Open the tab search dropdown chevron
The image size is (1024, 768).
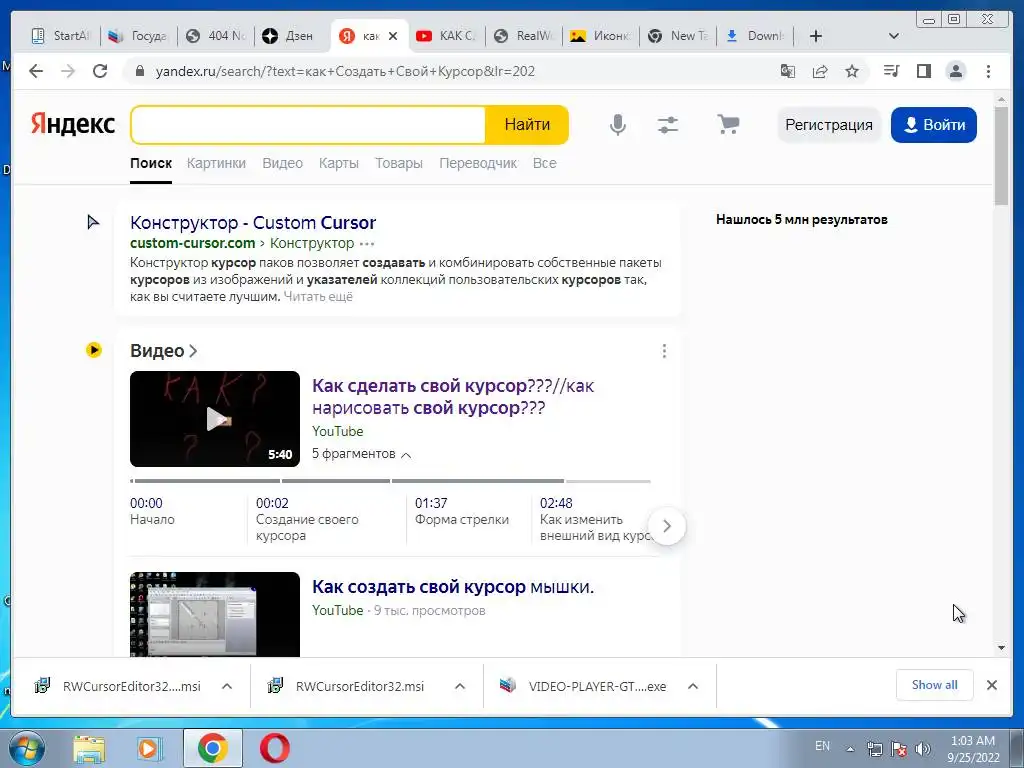click(x=894, y=36)
